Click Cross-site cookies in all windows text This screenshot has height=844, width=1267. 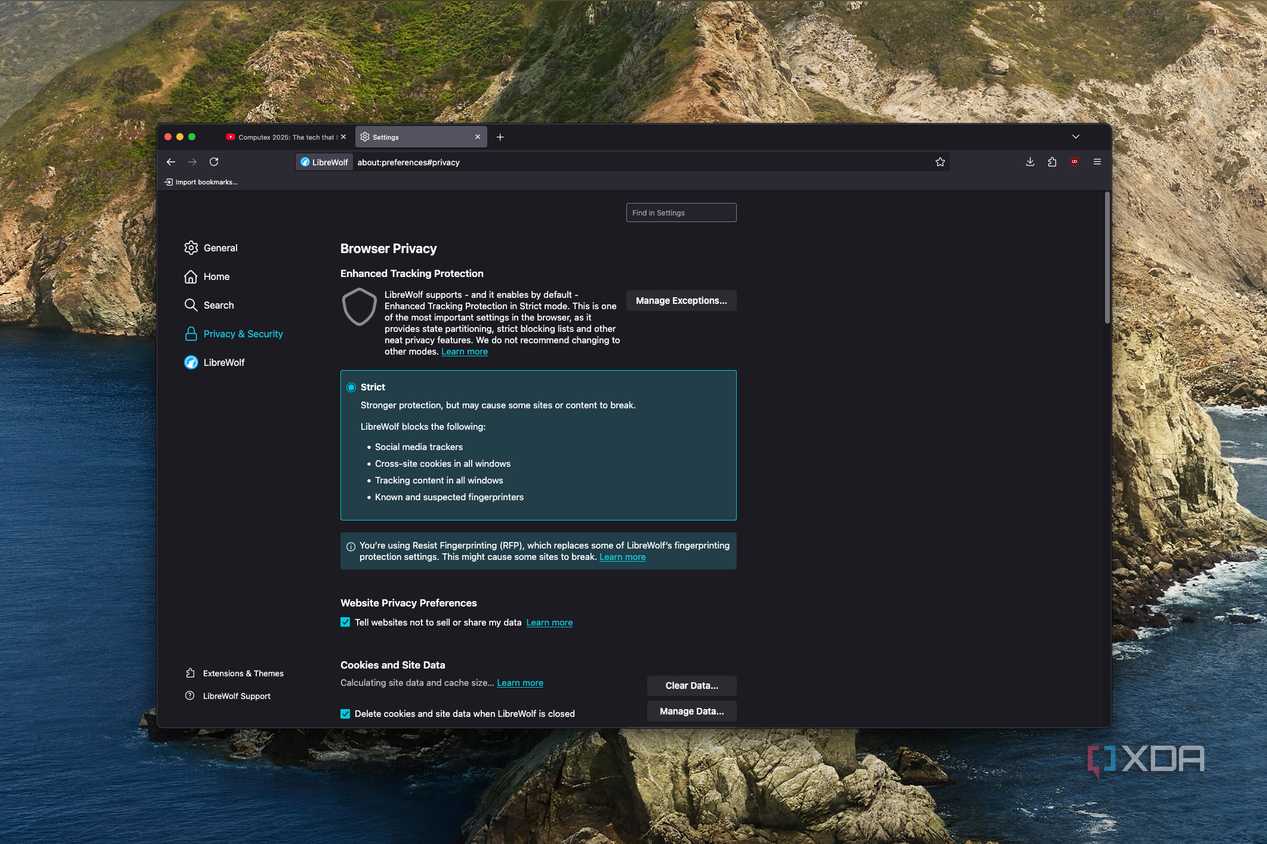point(443,464)
